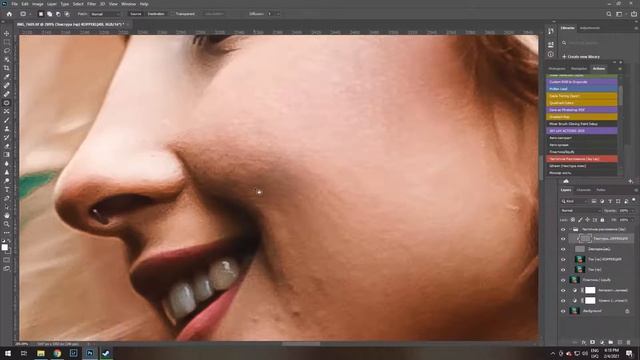This screenshot has height=360, width=640.
Task: Play the Sepia Toning (layer) action
Action: coord(582,96)
